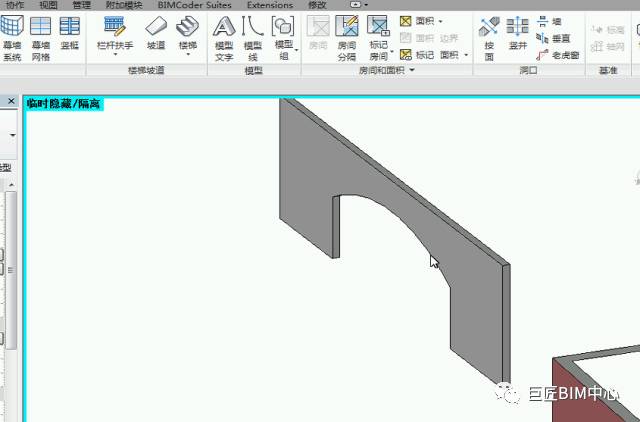Go to the 管理 ribbon tab

pyautogui.click(x=81, y=5)
